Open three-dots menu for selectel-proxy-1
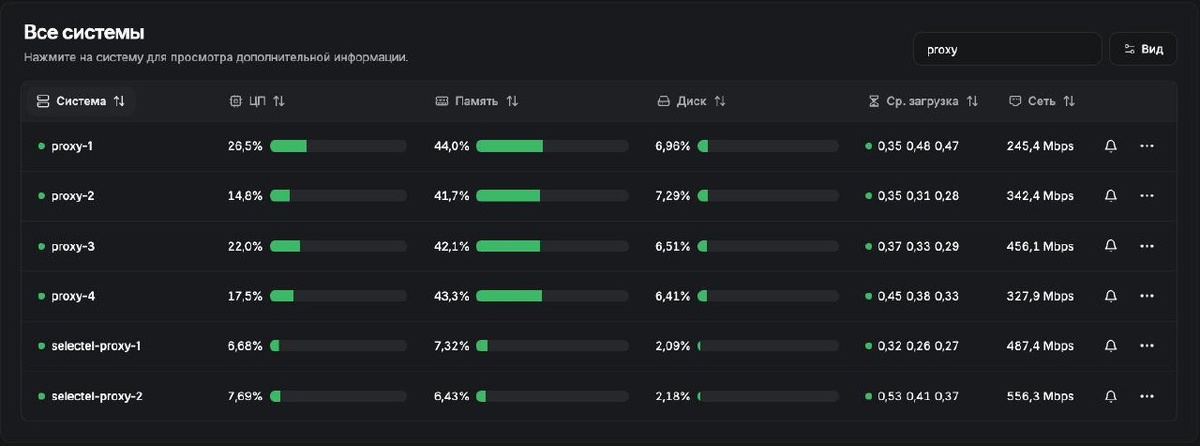Image resolution: width=1200 pixels, height=446 pixels. (1147, 346)
